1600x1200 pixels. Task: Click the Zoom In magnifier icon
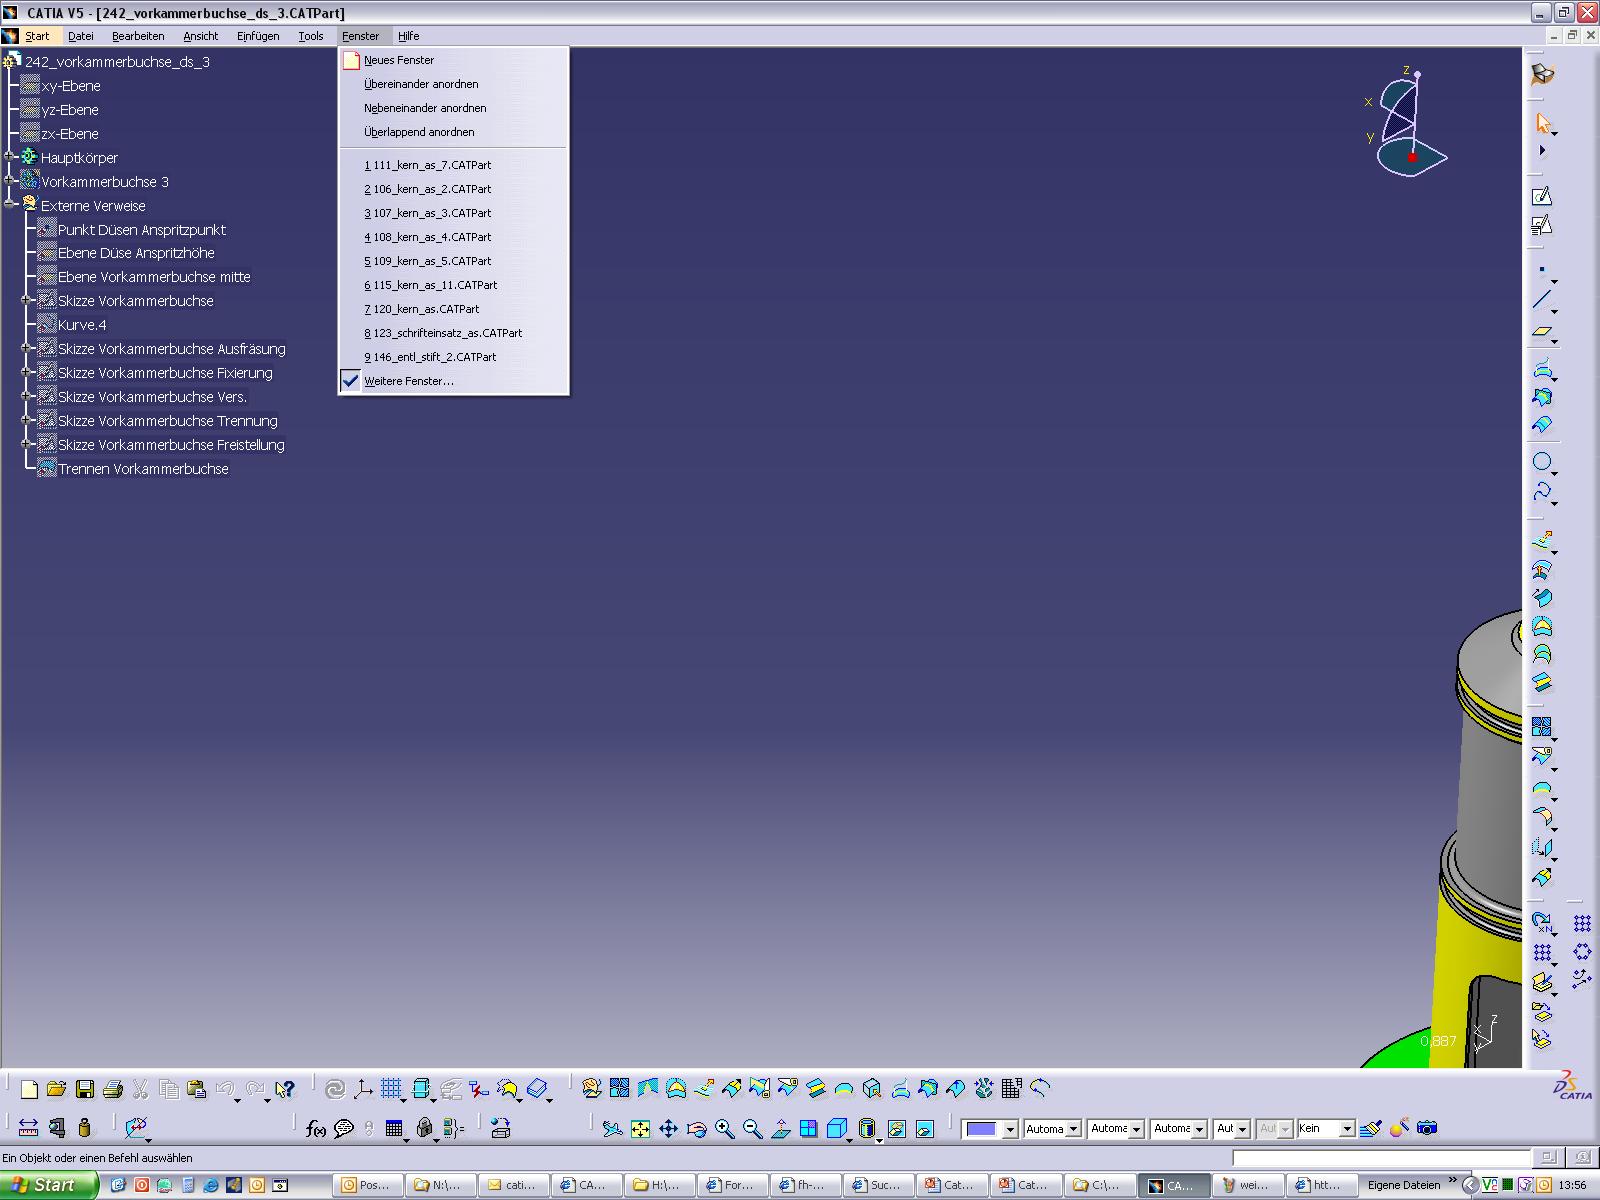[x=725, y=1129]
